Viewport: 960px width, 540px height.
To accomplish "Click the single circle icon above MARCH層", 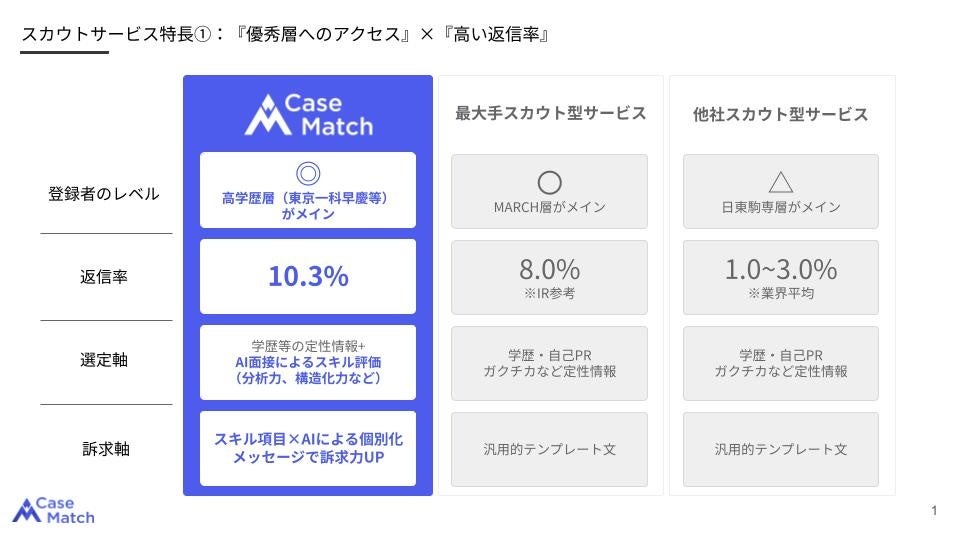I will (549, 182).
